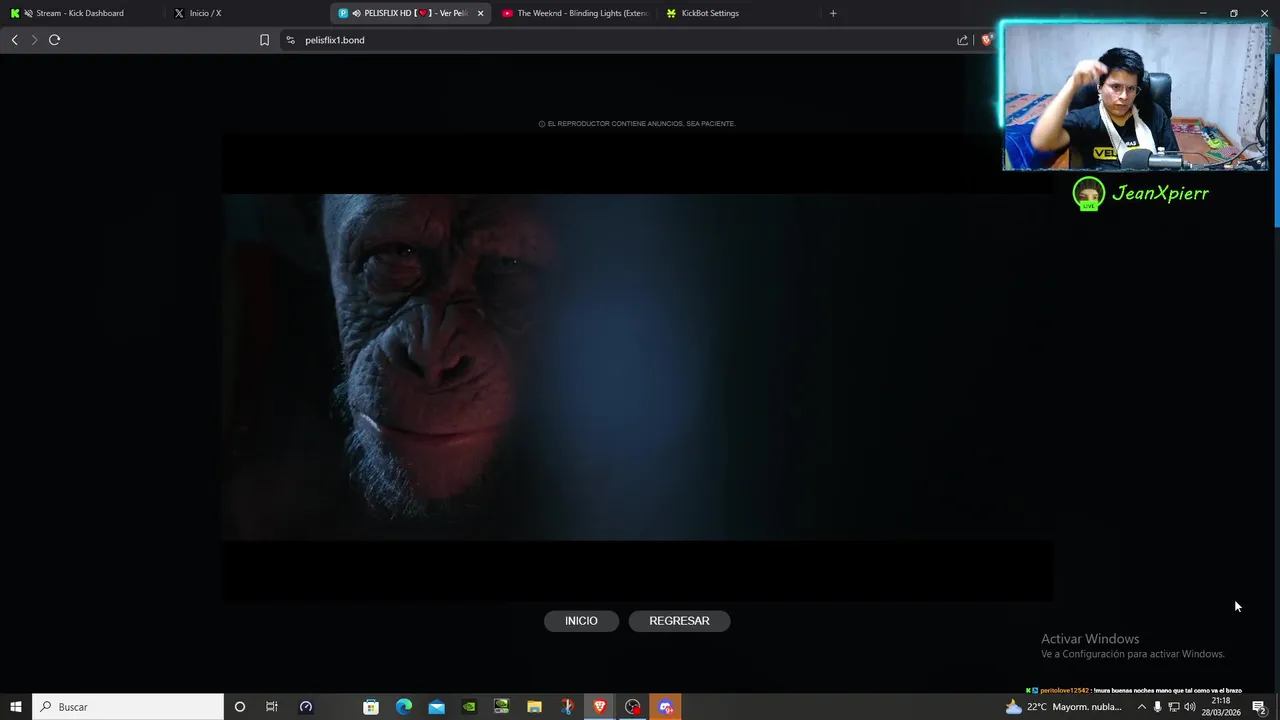Reload the pelisflix page
Viewport: 1280px width, 720px height.
pos(54,40)
